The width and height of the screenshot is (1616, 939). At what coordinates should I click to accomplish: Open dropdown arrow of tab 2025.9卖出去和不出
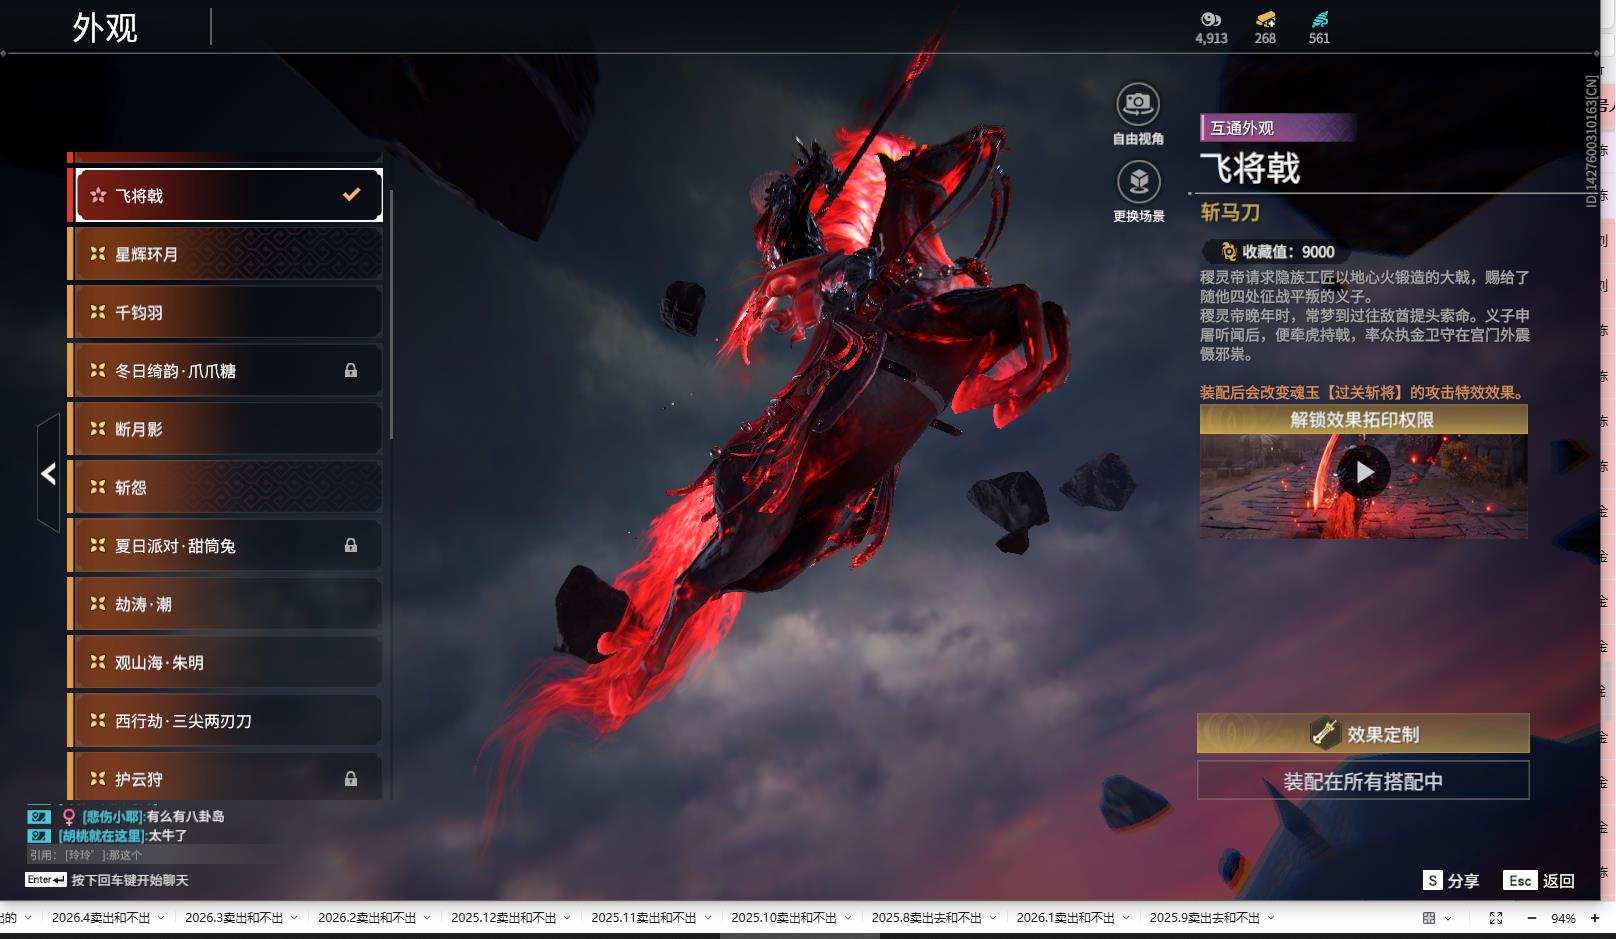(x=1271, y=918)
